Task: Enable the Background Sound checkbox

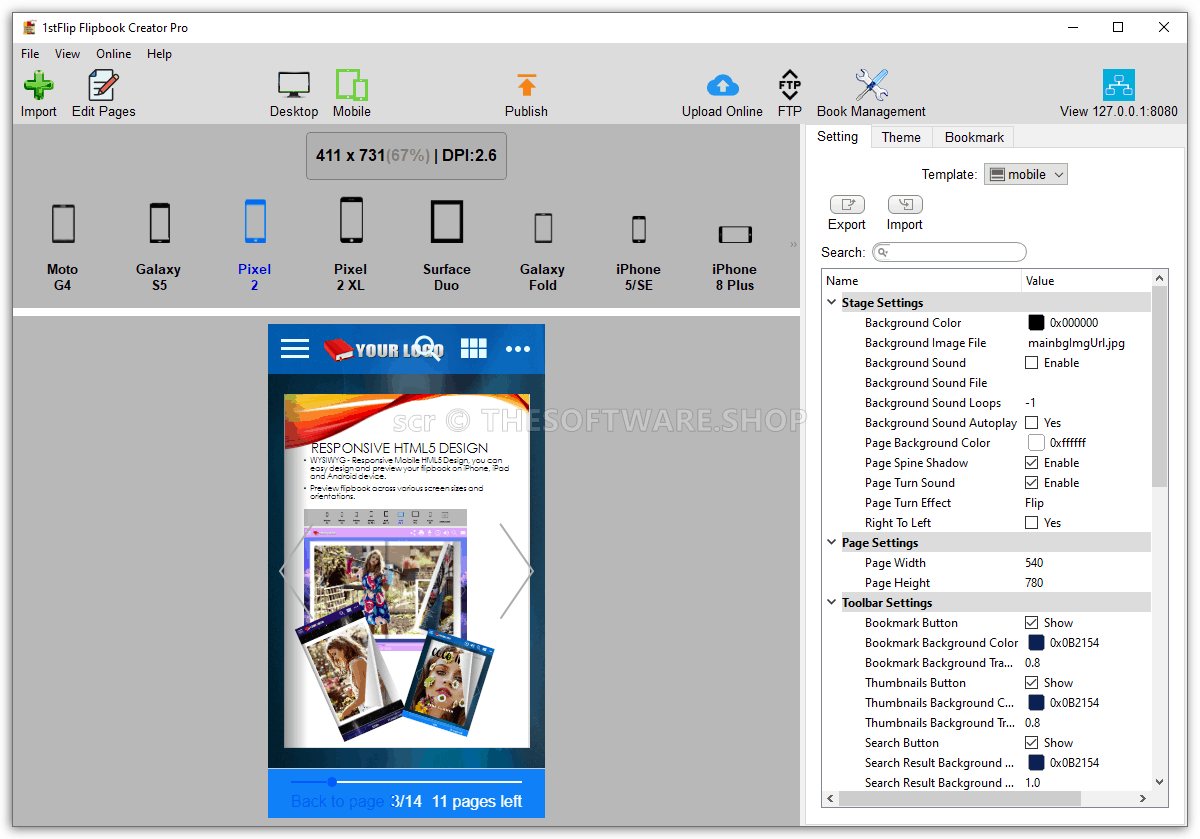Action: (x=1032, y=363)
